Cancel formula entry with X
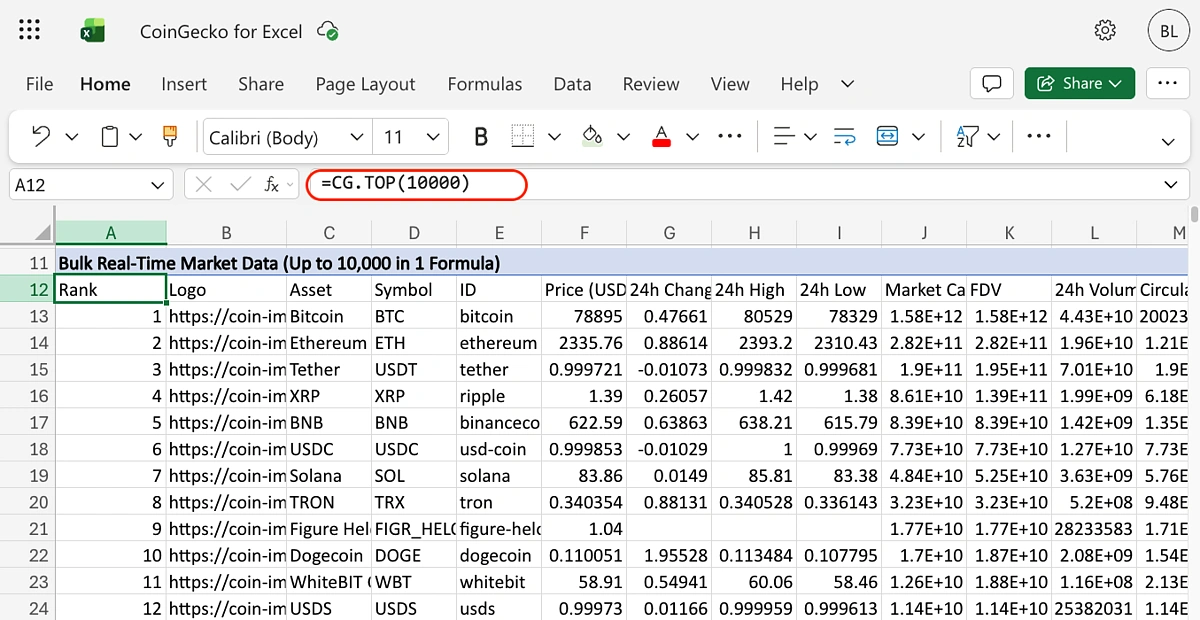Image resolution: width=1200 pixels, height=620 pixels. (x=204, y=185)
